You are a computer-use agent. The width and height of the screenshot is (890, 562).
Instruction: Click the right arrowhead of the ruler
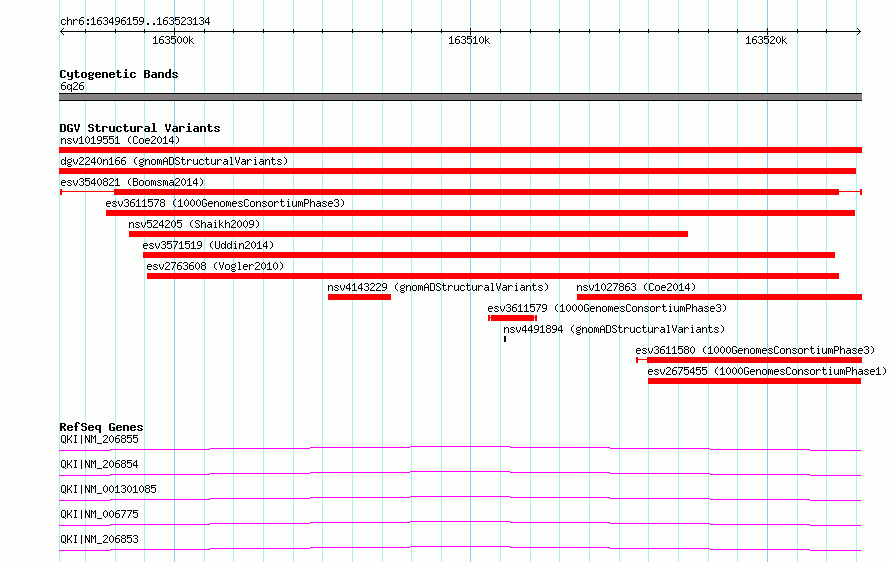coord(859,31)
